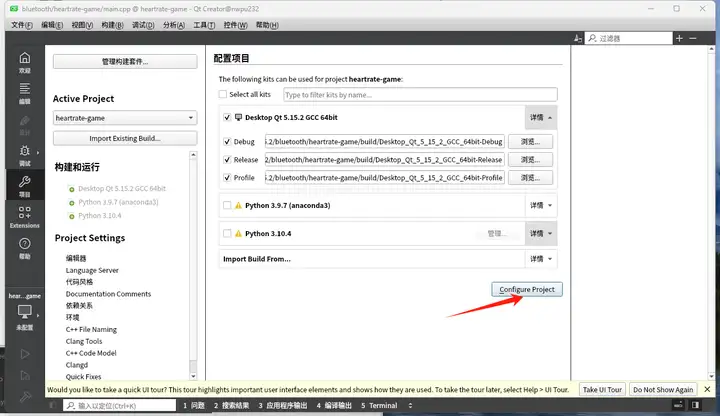720x416 pixels.
Task: Click Do Not Show Again button
Action: pos(663,389)
